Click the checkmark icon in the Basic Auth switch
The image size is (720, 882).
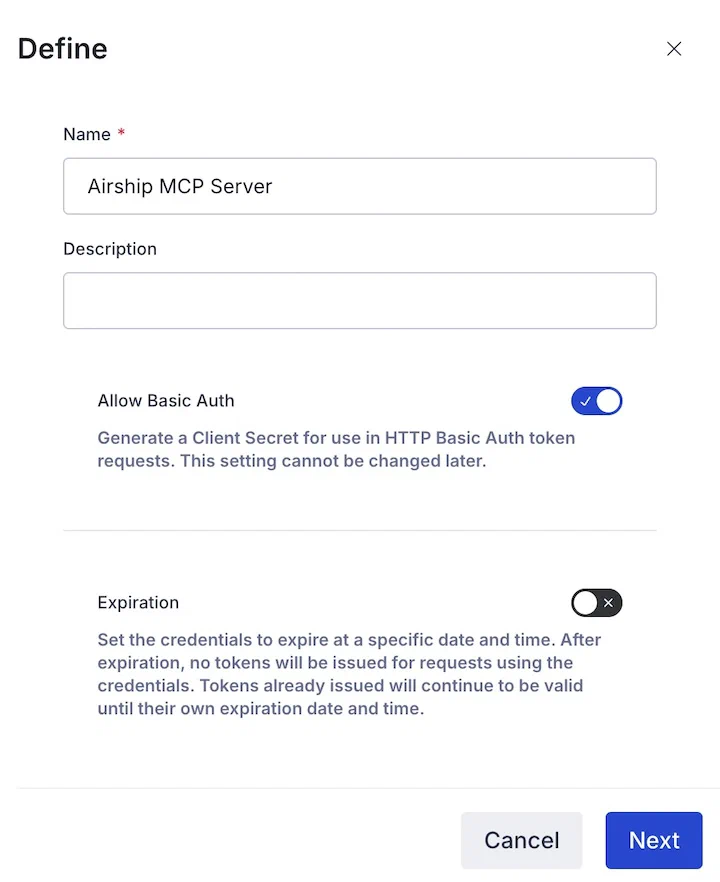586,402
